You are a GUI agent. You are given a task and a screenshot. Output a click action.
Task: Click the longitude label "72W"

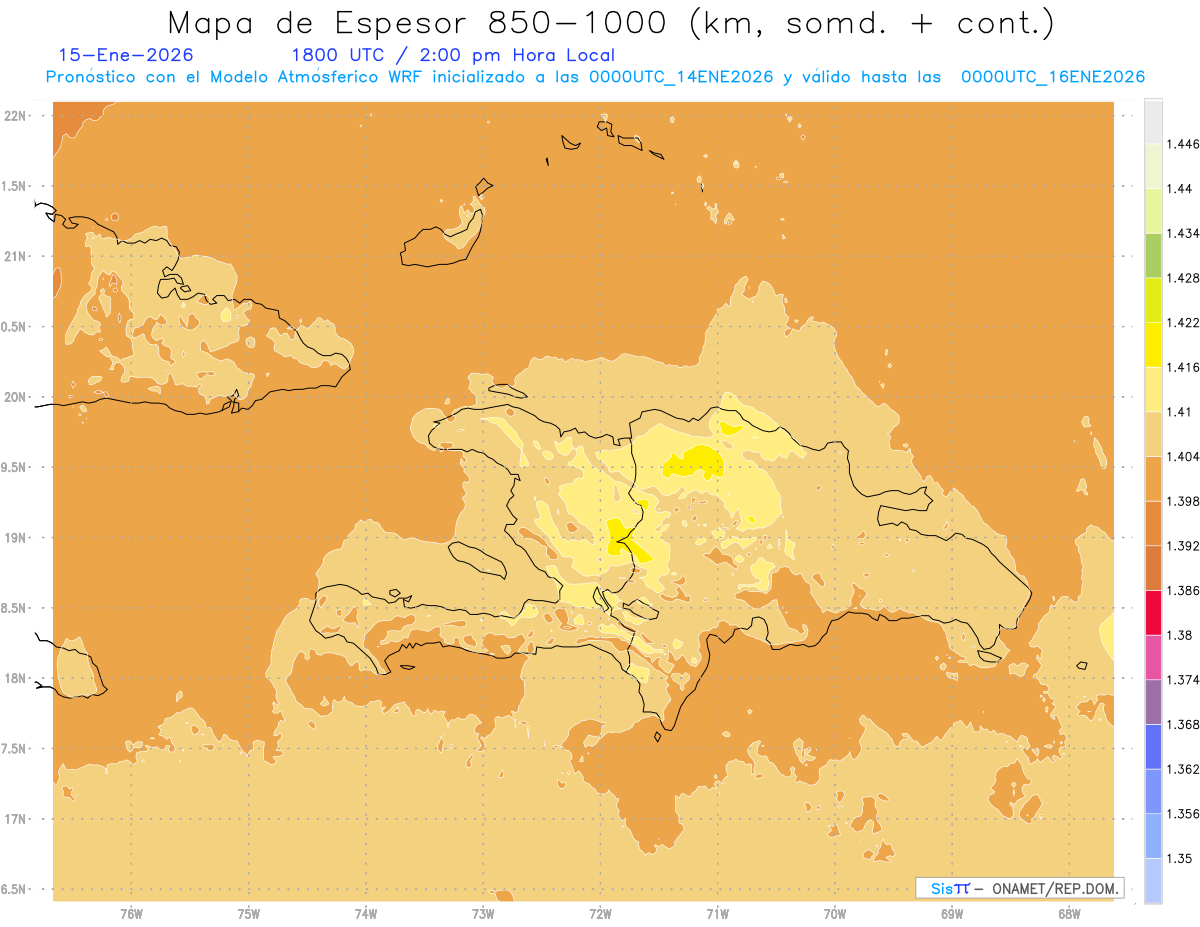pyautogui.click(x=601, y=913)
